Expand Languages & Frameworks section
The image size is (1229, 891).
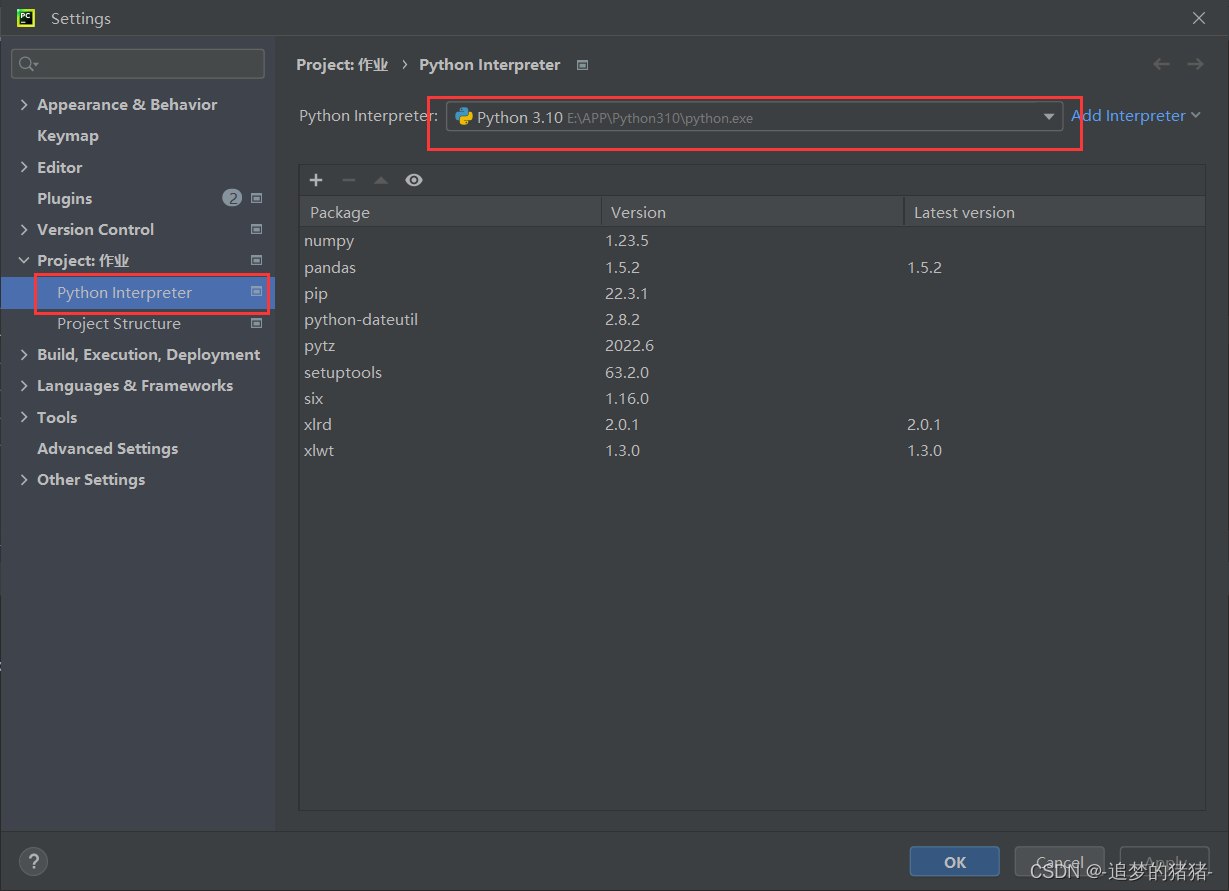pyautogui.click(x=24, y=385)
